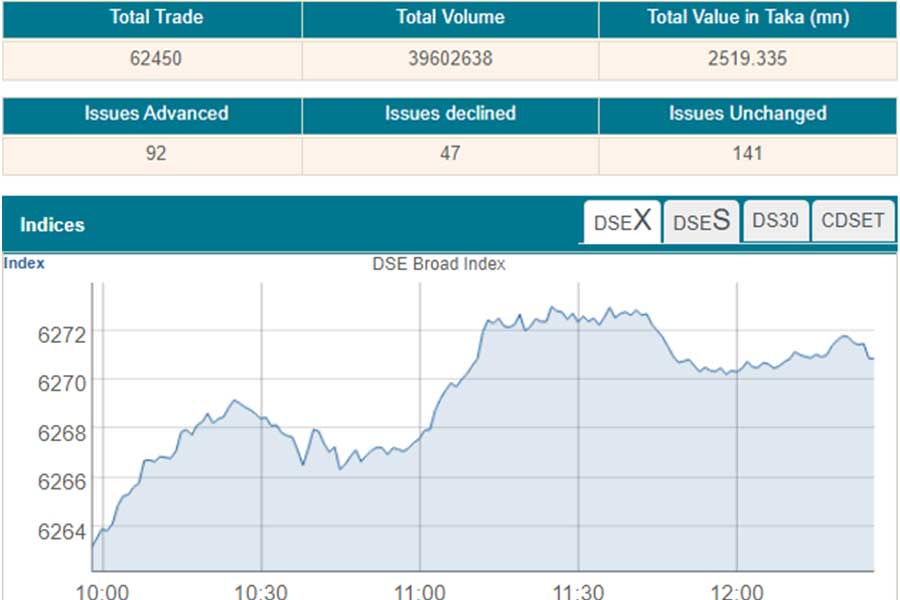Click the Index axis label on chart
Screen dimensions: 900x600
pos(26,263)
